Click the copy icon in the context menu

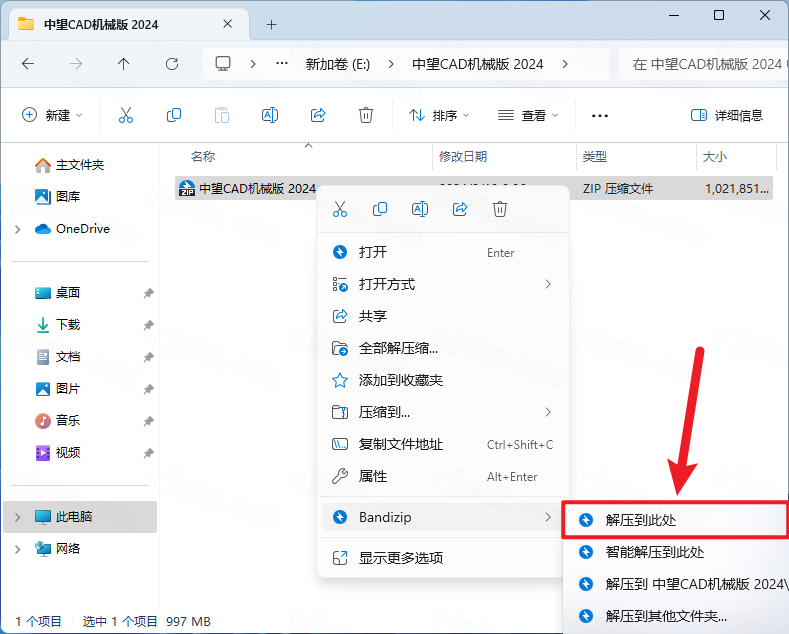[380, 209]
